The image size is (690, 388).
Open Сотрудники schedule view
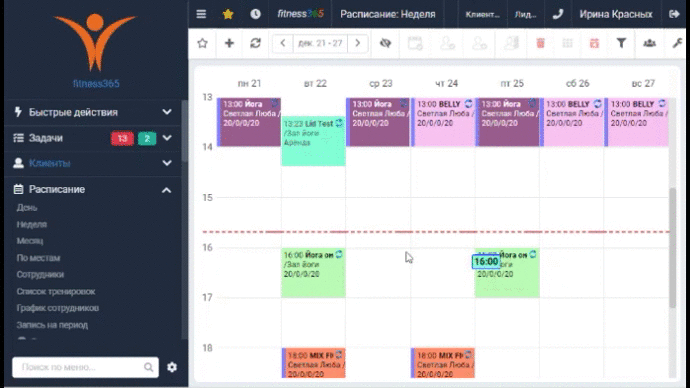click(40, 275)
